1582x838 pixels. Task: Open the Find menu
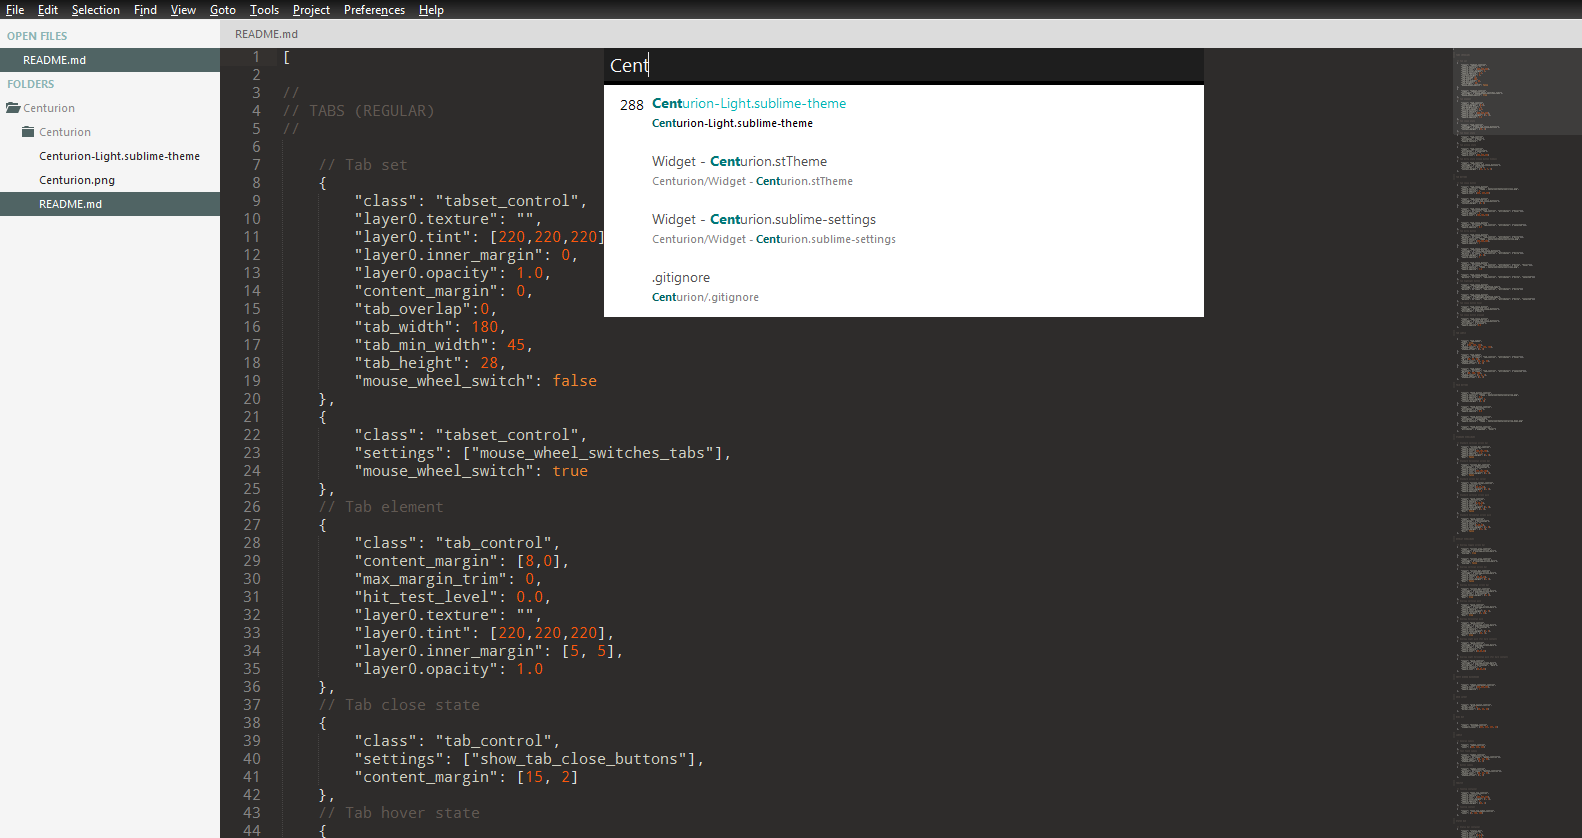(x=145, y=10)
